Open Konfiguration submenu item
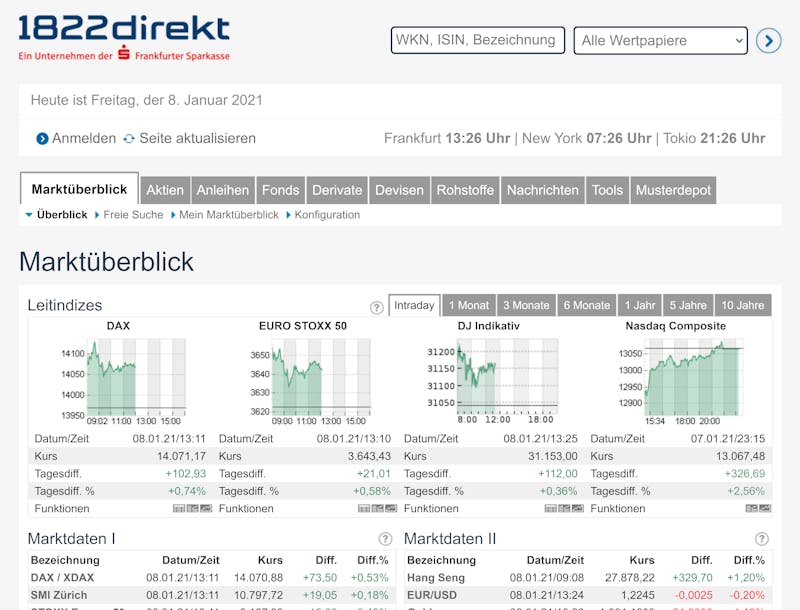 (x=327, y=215)
